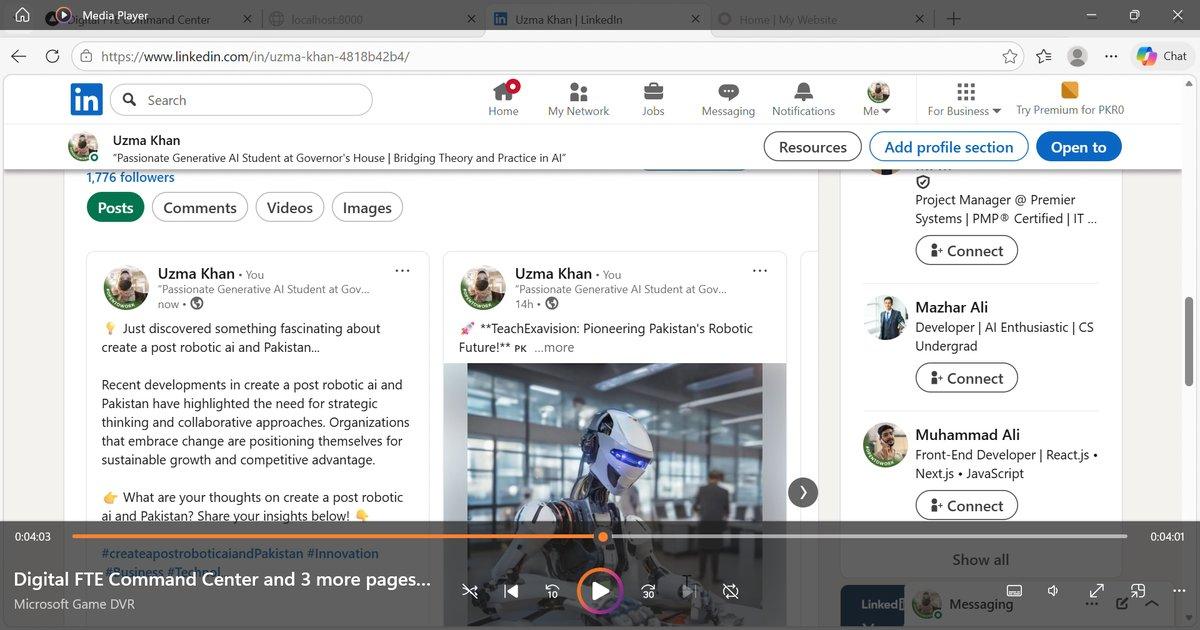The width and height of the screenshot is (1200, 630).
Task: Select the Posts filter tab
Action: 115,208
